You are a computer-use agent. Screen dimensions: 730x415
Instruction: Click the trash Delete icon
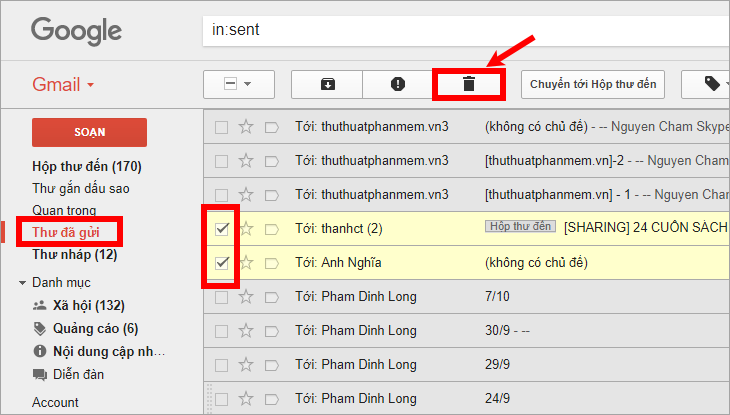coord(469,84)
